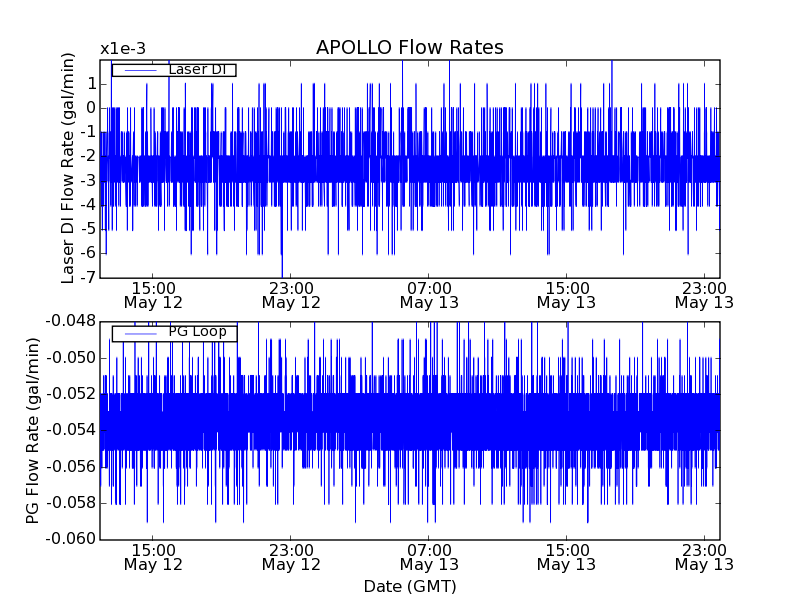Pick the "0" tick on Laser DI axis

pos(90,108)
